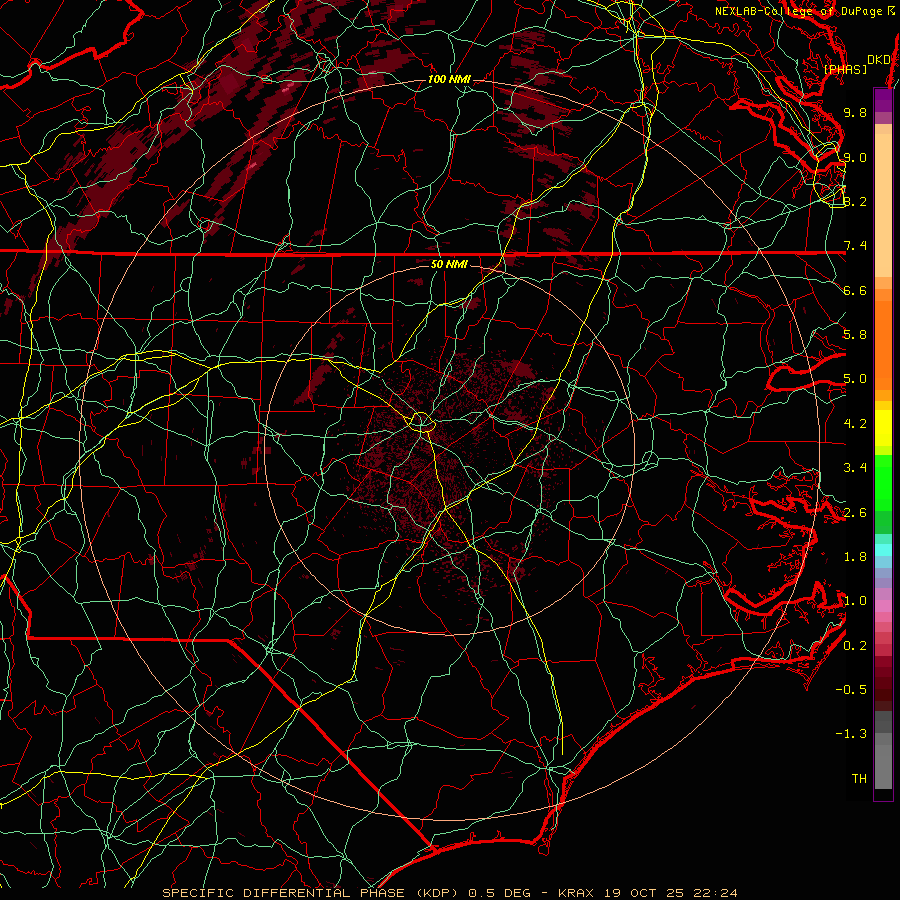Click the Specific Differential Phase caption

[x=450, y=893]
